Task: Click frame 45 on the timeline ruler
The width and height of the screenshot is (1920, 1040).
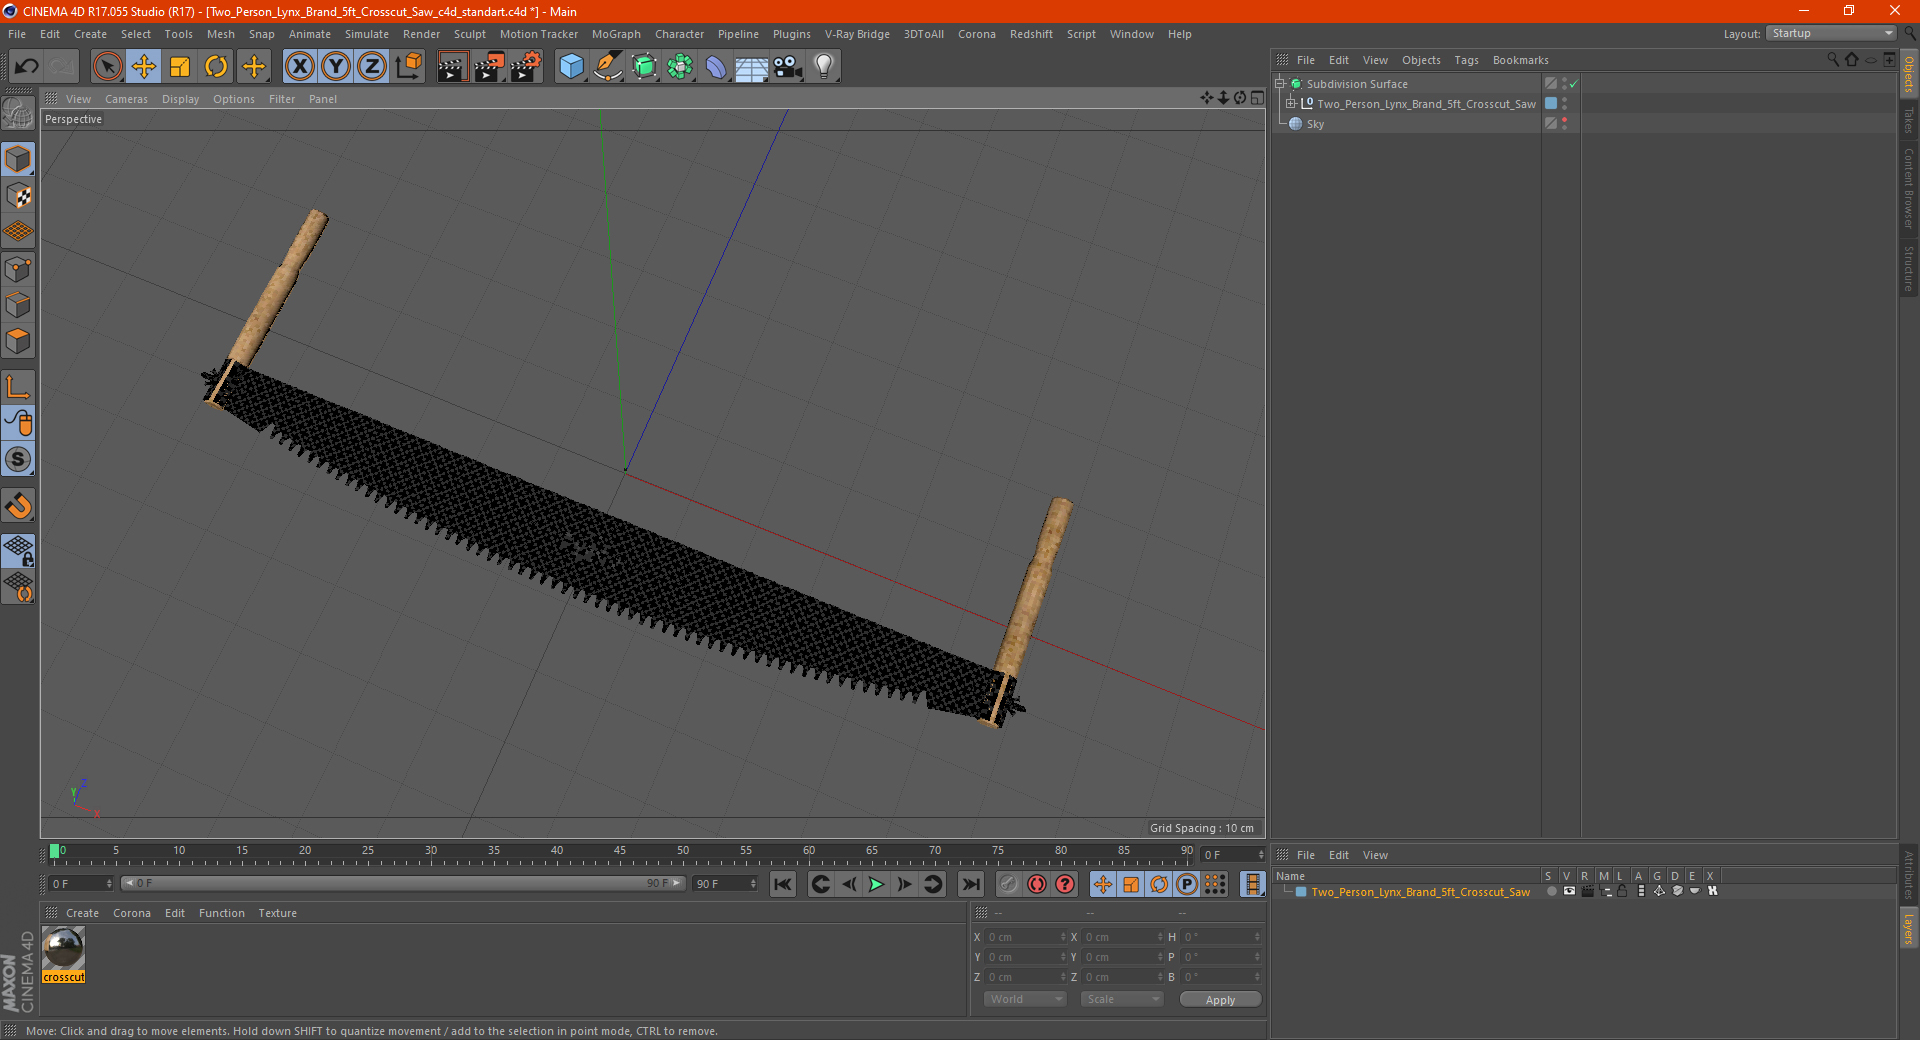Action: coord(620,853)
